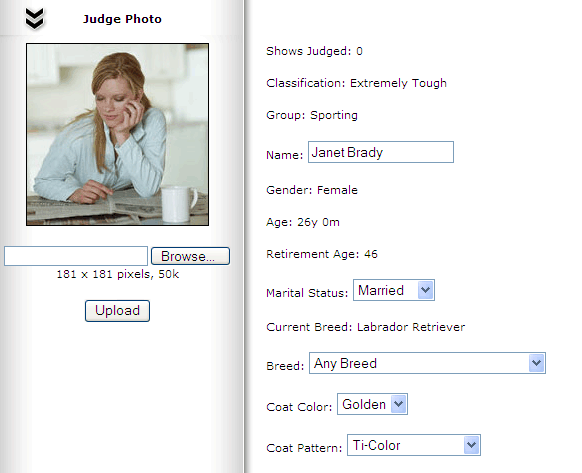This screenshot has width=582, height=473.
Task: Open the Coat Pattern Ti-Color dropdown
Action: pos(414,445)
